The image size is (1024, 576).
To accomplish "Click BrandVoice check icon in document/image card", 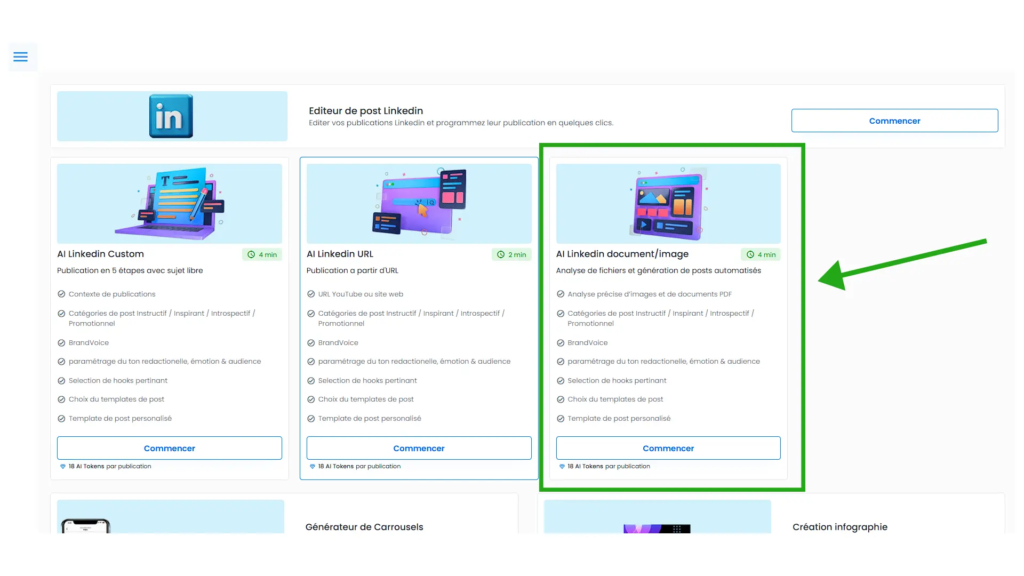I will [560, 343].
